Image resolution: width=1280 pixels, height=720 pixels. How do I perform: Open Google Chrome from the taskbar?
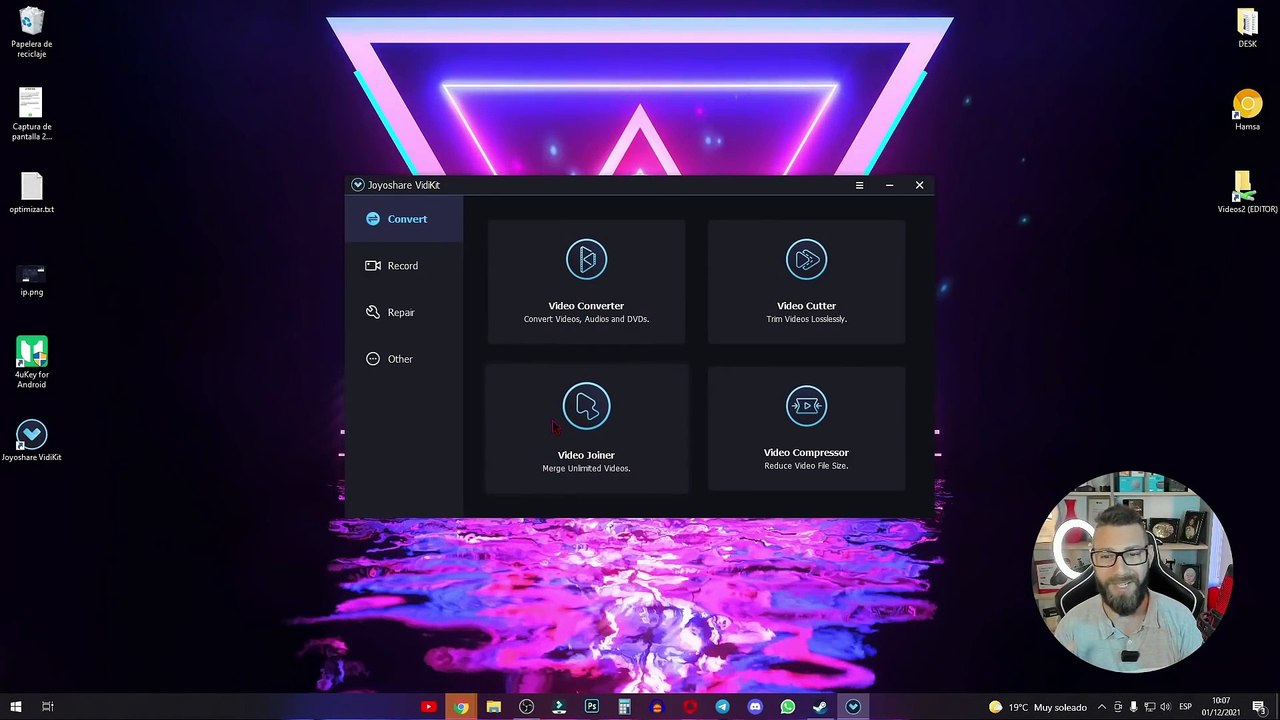tap(461, 707)
